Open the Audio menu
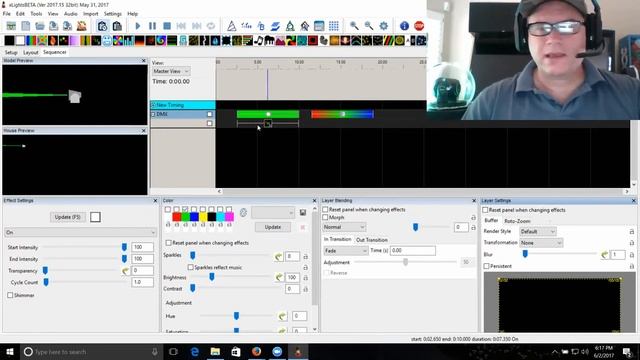 click(x=70, y=13)
